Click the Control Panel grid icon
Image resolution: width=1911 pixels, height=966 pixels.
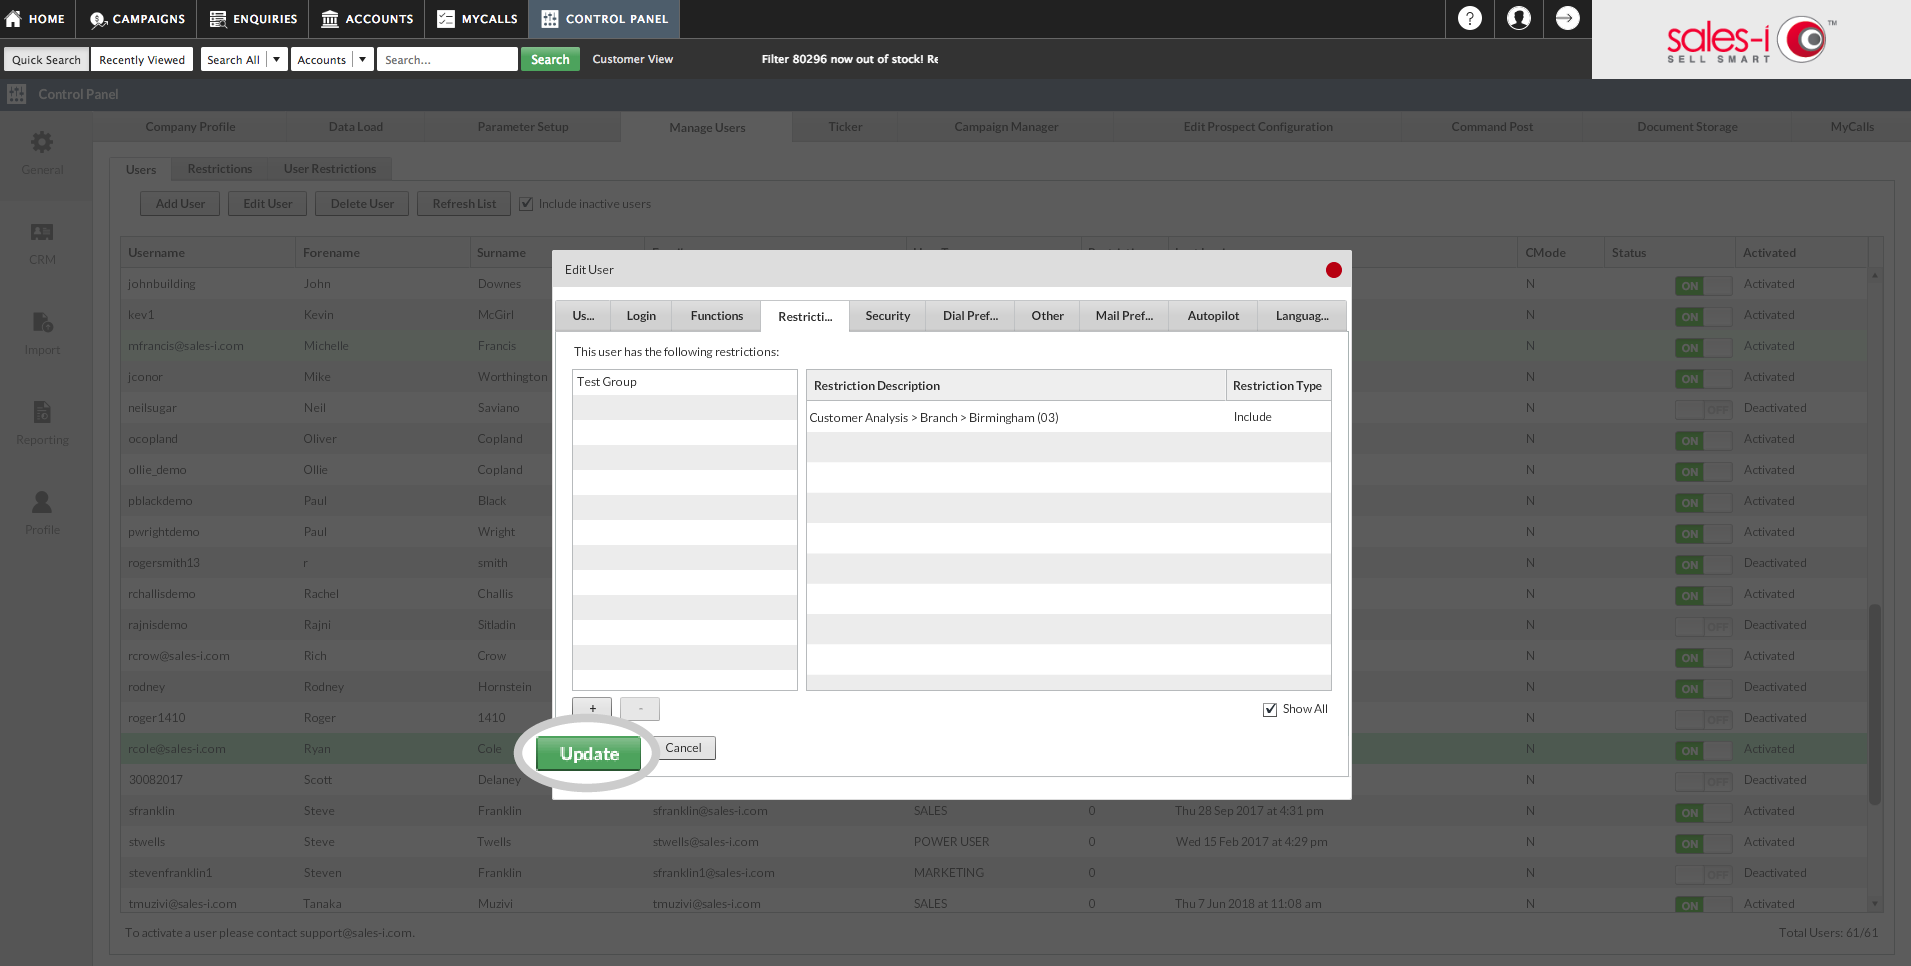[550, 19]
